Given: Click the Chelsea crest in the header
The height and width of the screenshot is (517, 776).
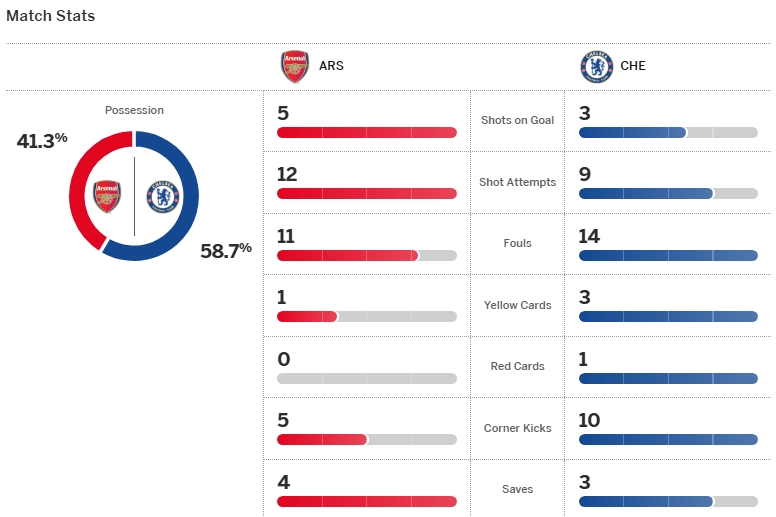Looking at the screenshot, I should [597, 66].
